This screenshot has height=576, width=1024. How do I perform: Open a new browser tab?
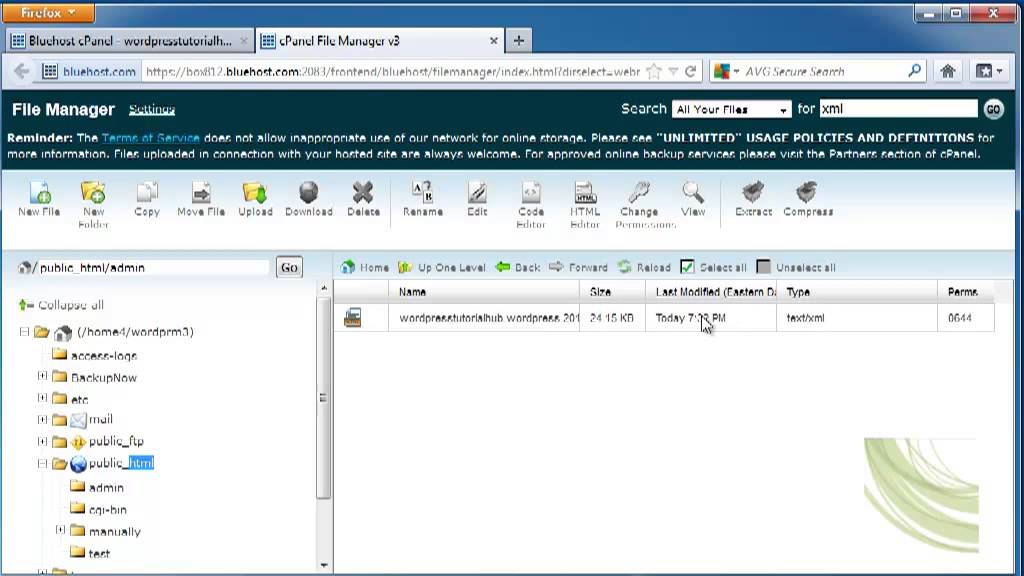point(519,40)
